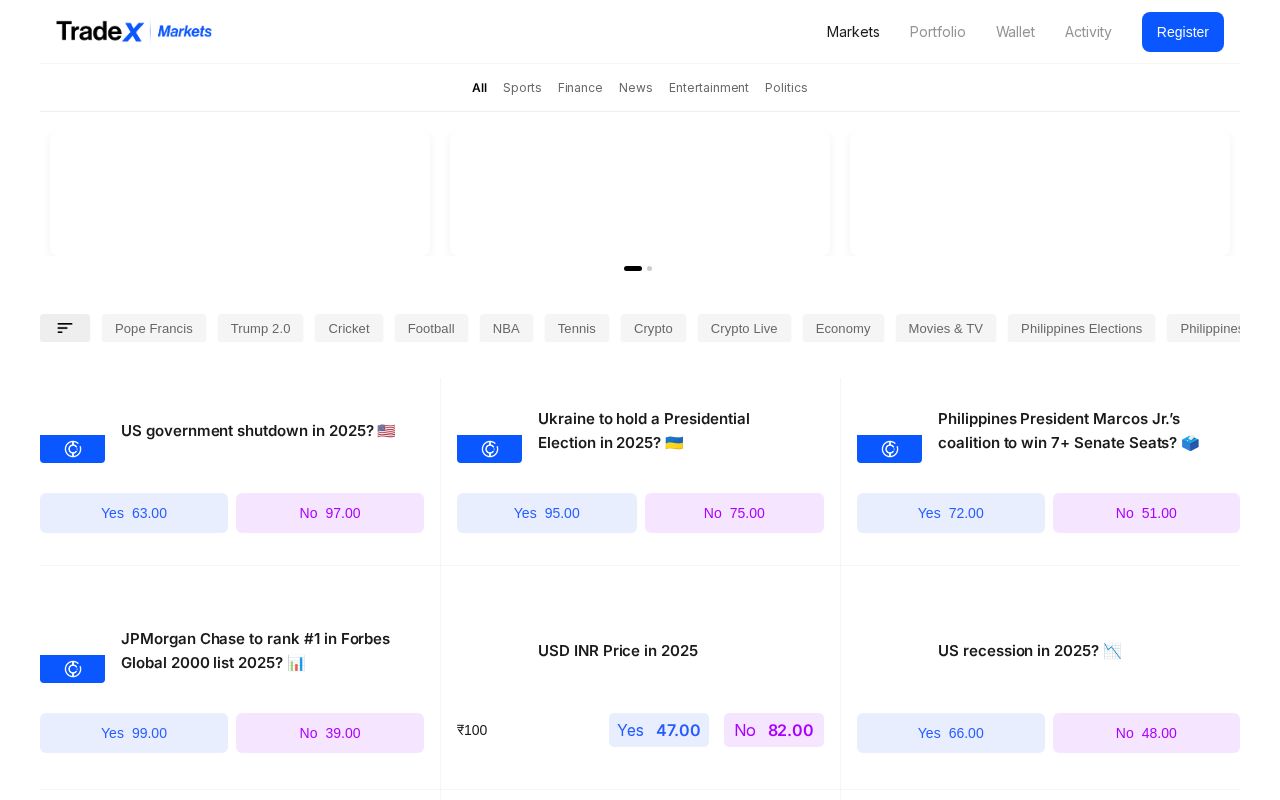
Task: Open the sort filter icon button
Action: click(x=65, y=328)
